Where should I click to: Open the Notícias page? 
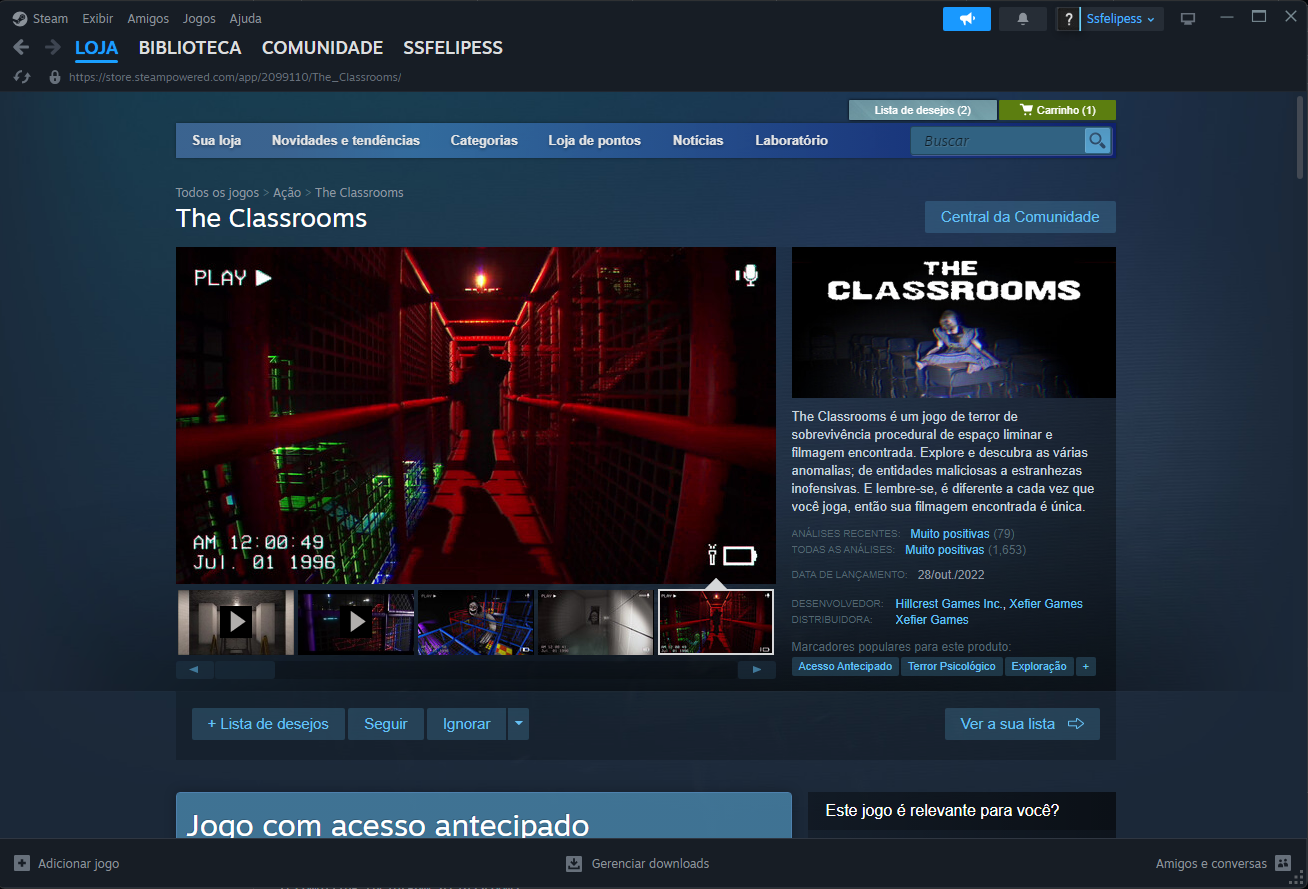(698, 141)
